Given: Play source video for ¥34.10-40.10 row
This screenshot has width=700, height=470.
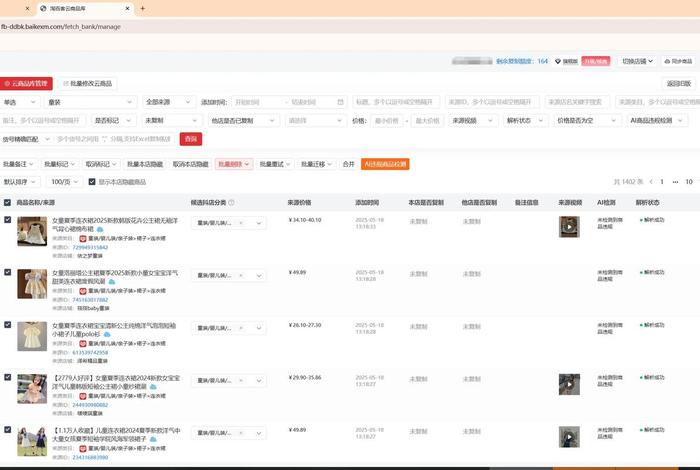Looking at the screenshot, I should coord(569,227).
